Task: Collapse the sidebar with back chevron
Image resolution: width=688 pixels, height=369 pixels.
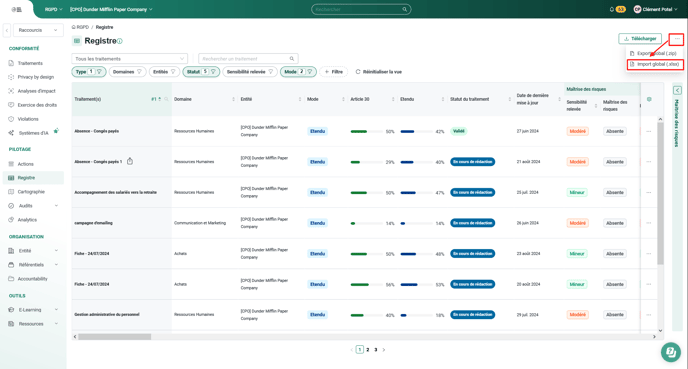Action: (x=7, y=30)
